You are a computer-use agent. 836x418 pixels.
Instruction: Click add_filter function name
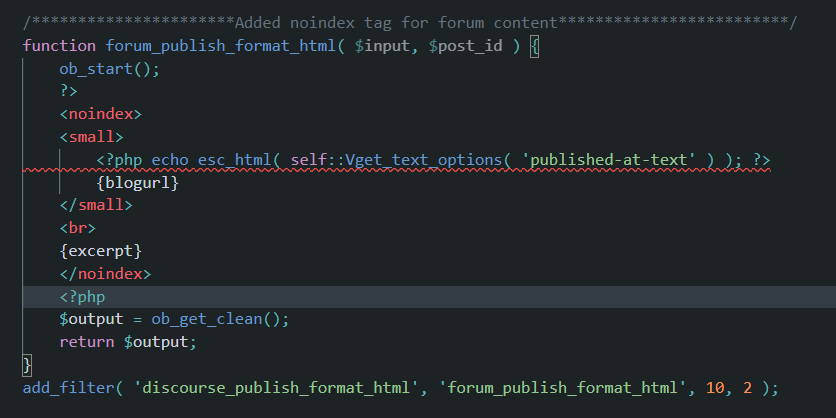tap(68, 388)
